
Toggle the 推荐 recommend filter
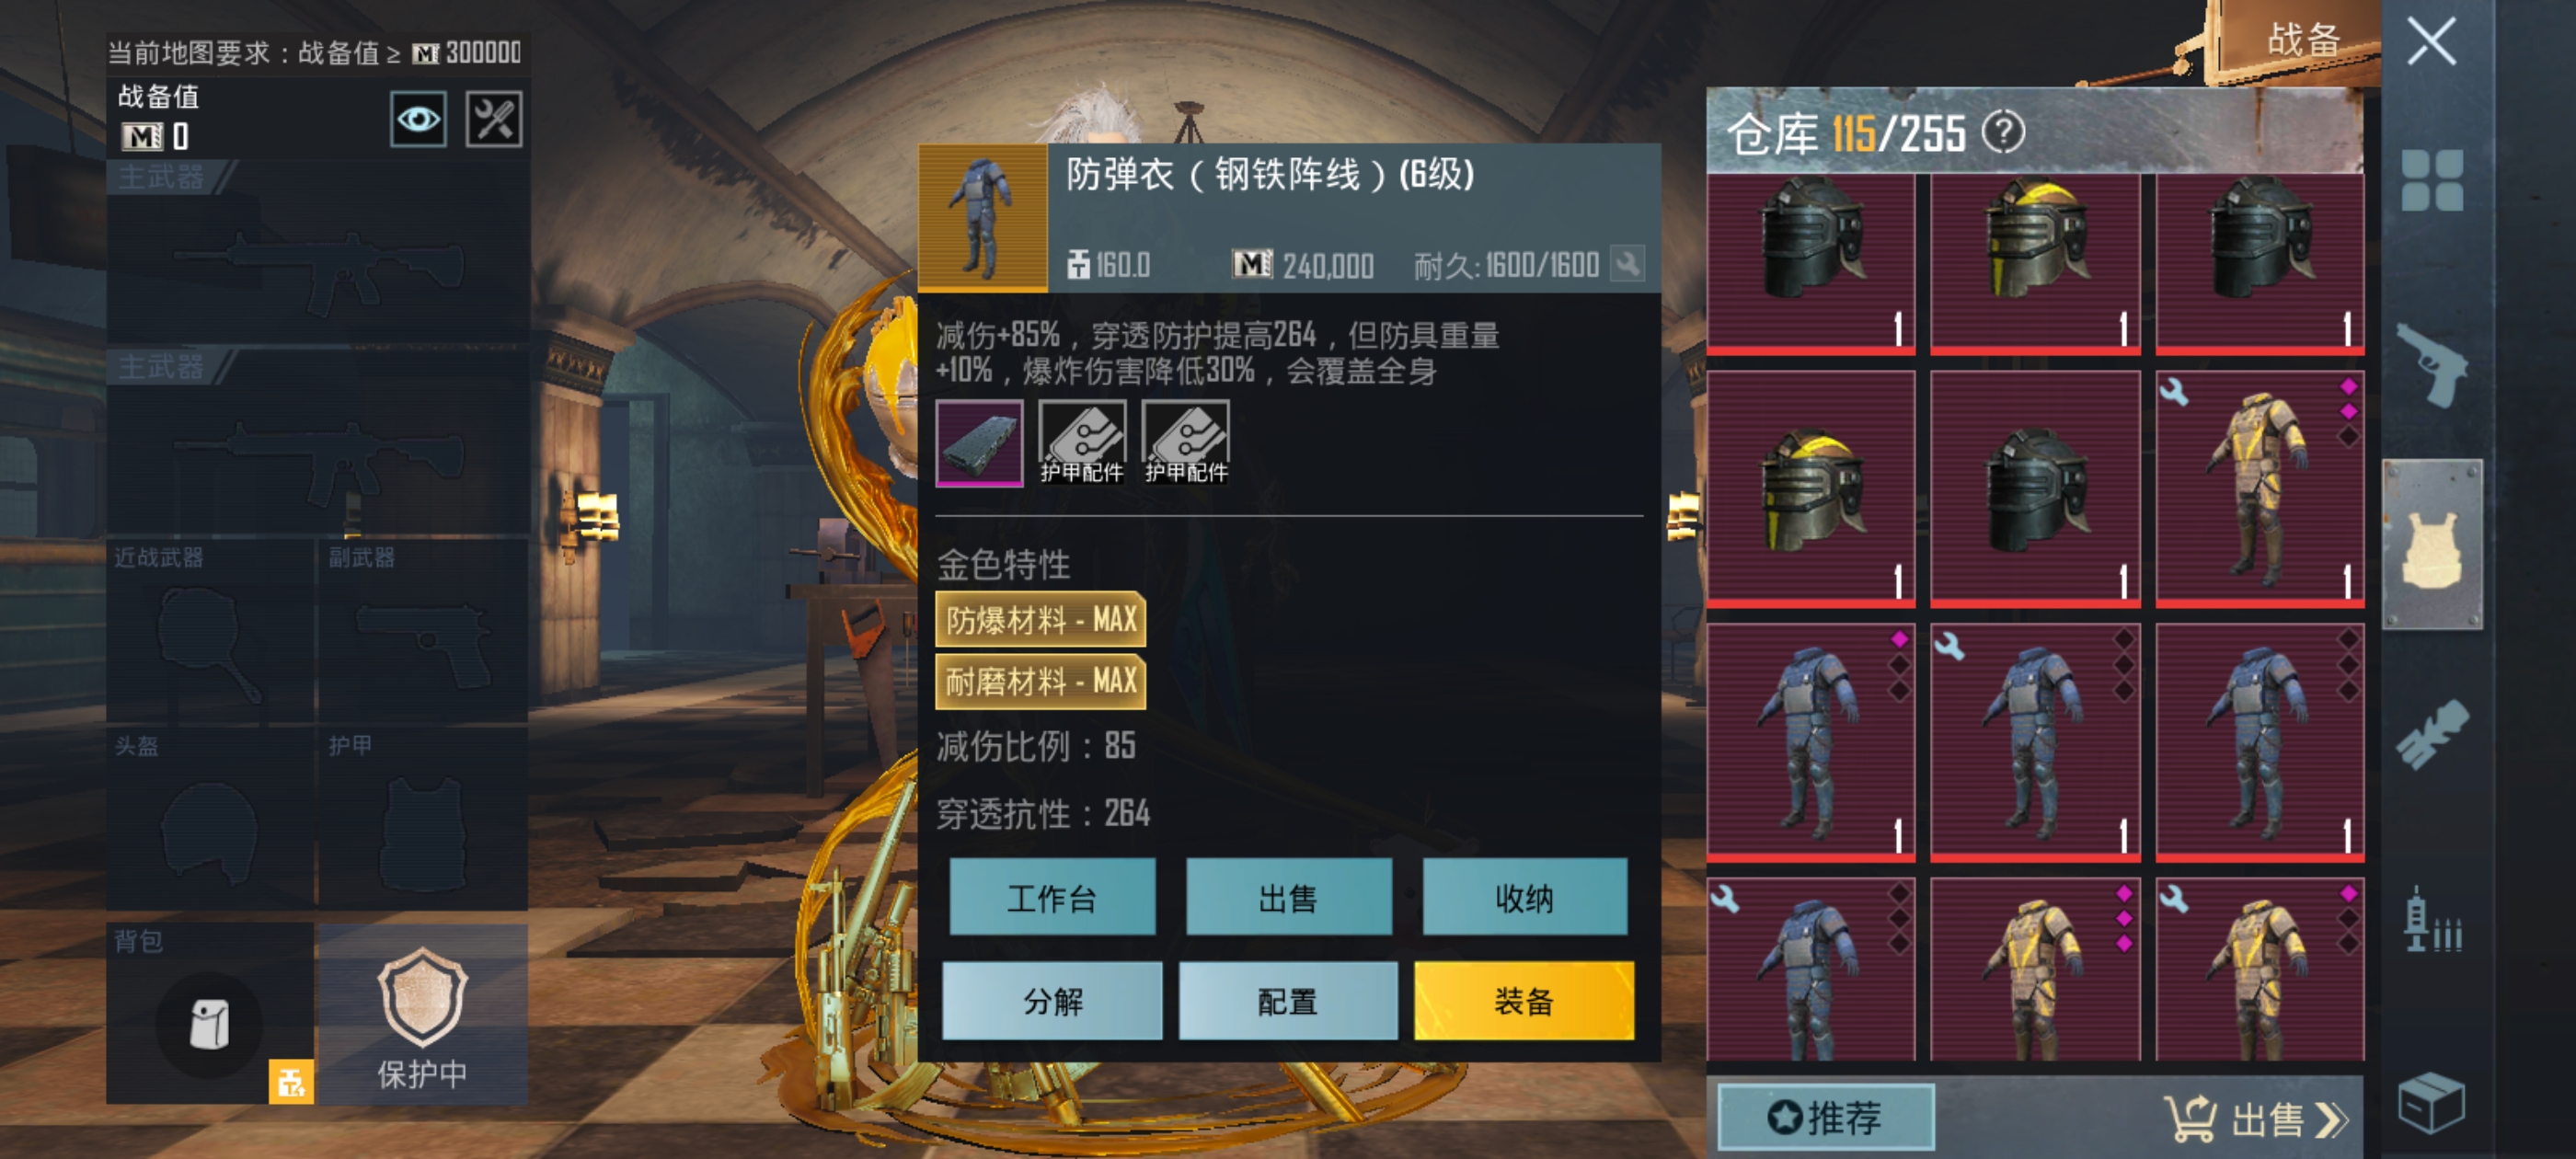coord(1826,1117)
